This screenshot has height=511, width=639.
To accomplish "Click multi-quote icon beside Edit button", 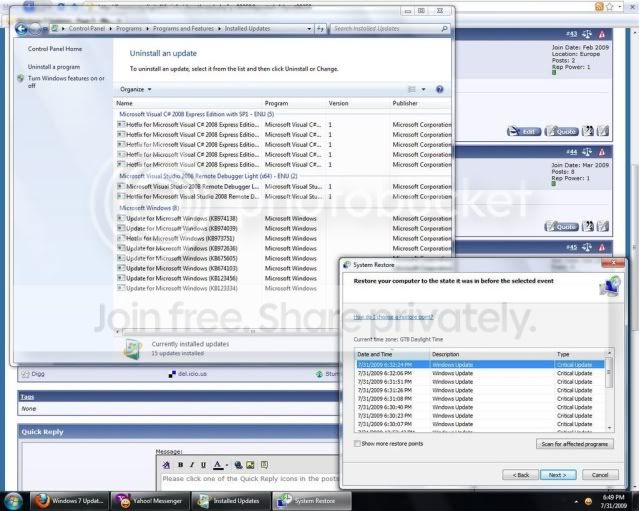I will (x=588, y=131).
